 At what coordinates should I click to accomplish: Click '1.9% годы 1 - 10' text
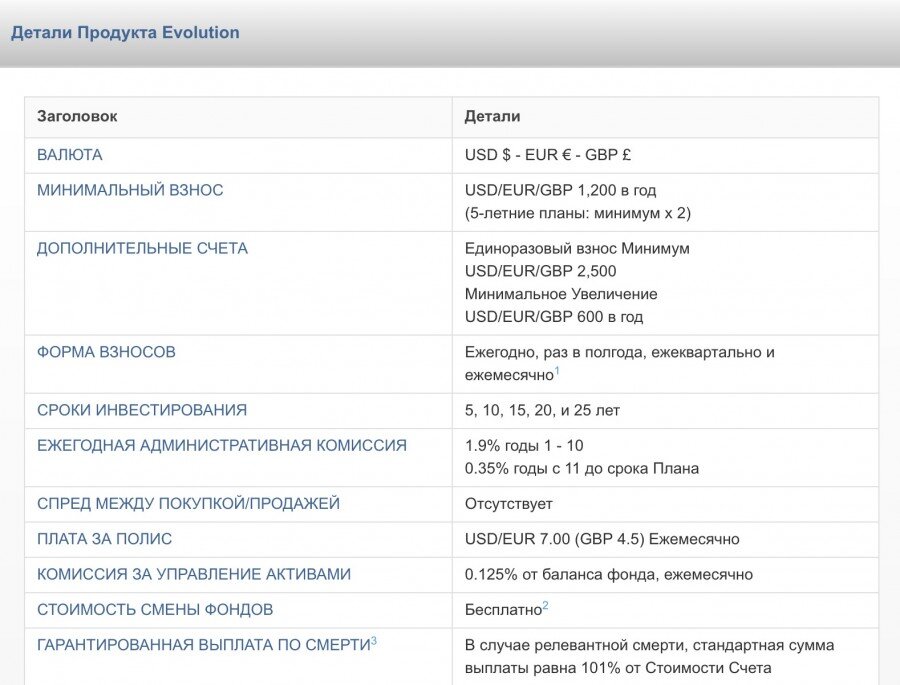coord(524,446)
